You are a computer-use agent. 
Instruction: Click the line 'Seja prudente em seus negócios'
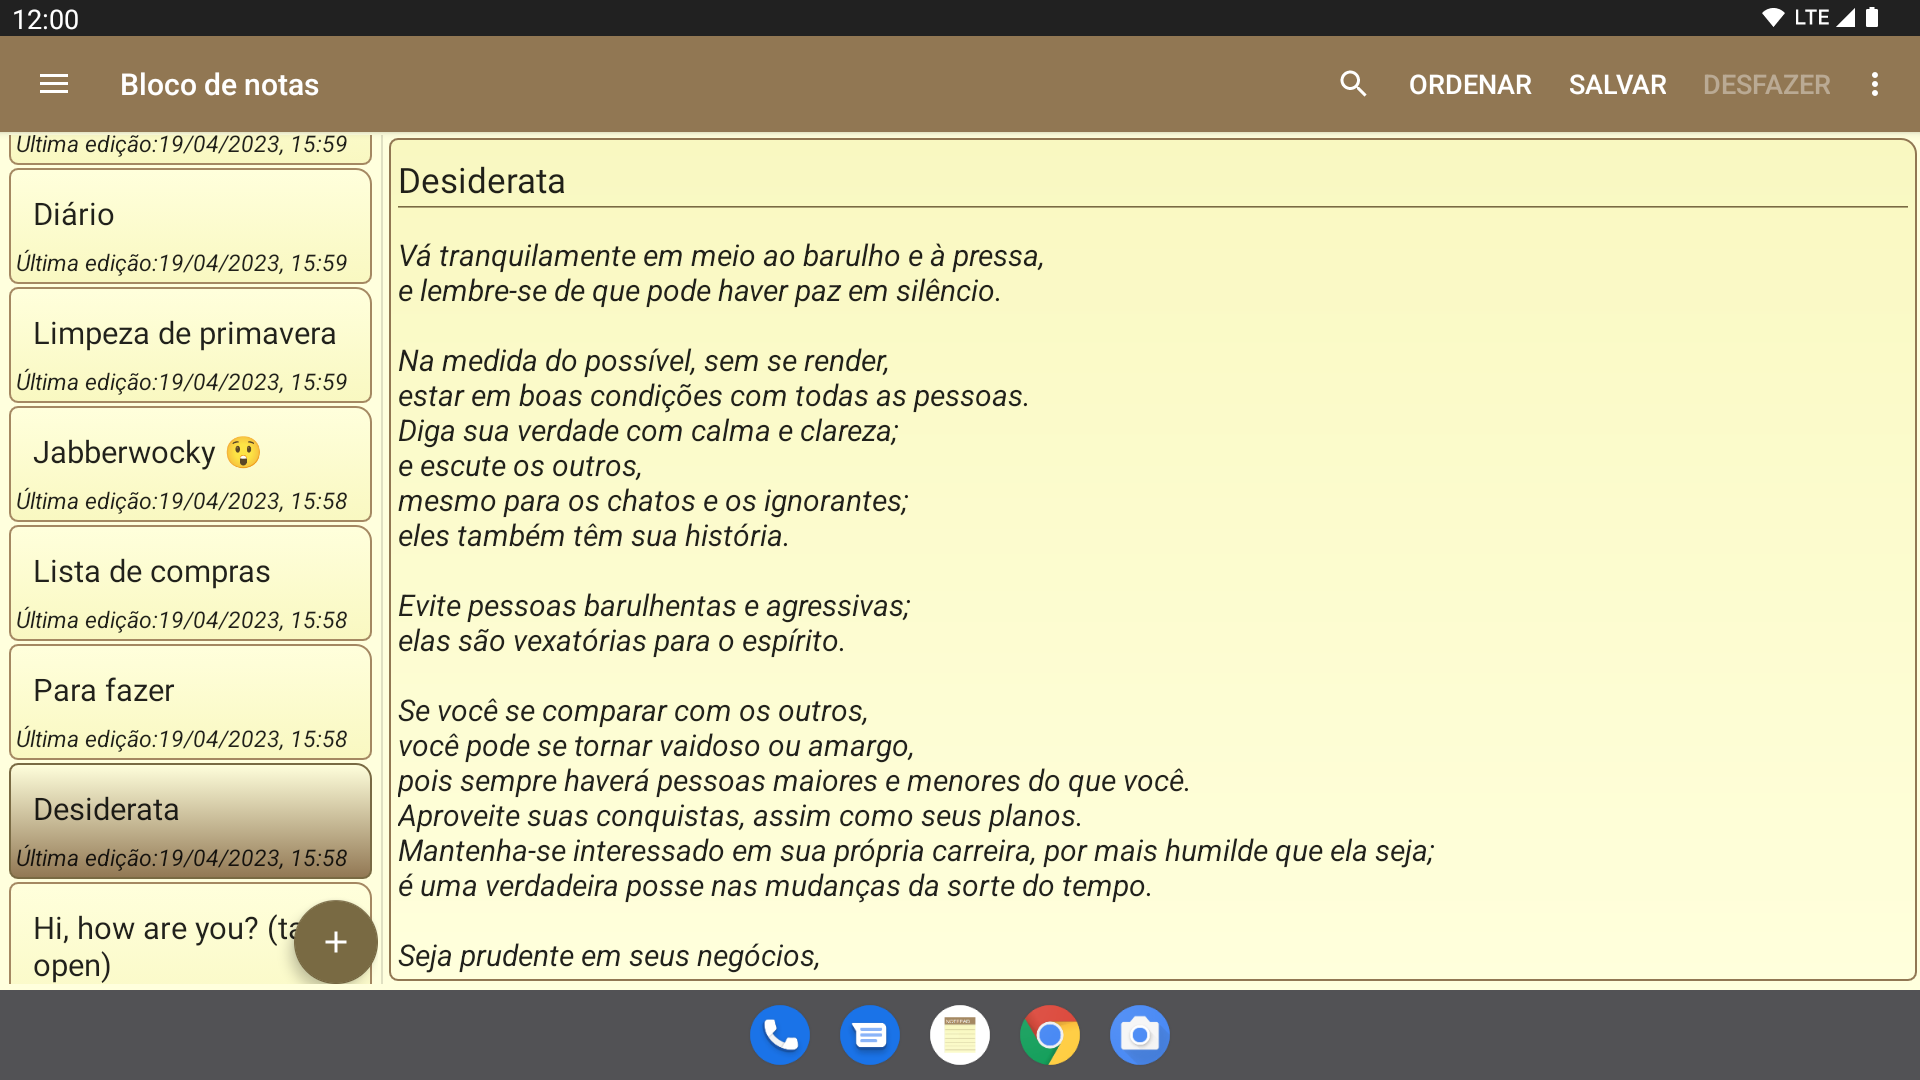pos(609,956)
